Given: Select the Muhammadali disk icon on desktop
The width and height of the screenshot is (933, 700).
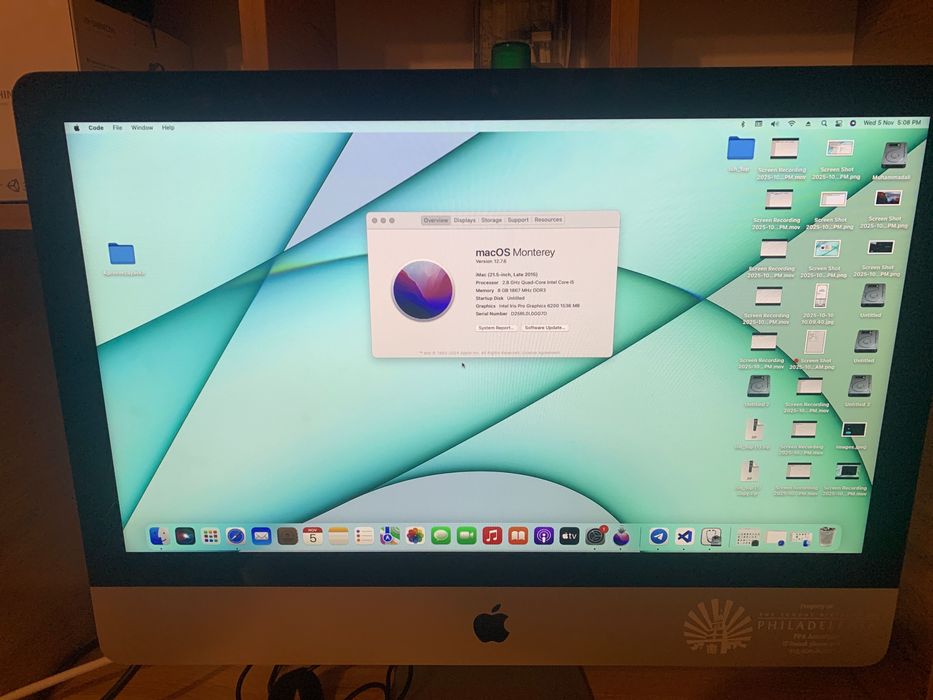Looking at the screenshot, I should click(894, 155).
